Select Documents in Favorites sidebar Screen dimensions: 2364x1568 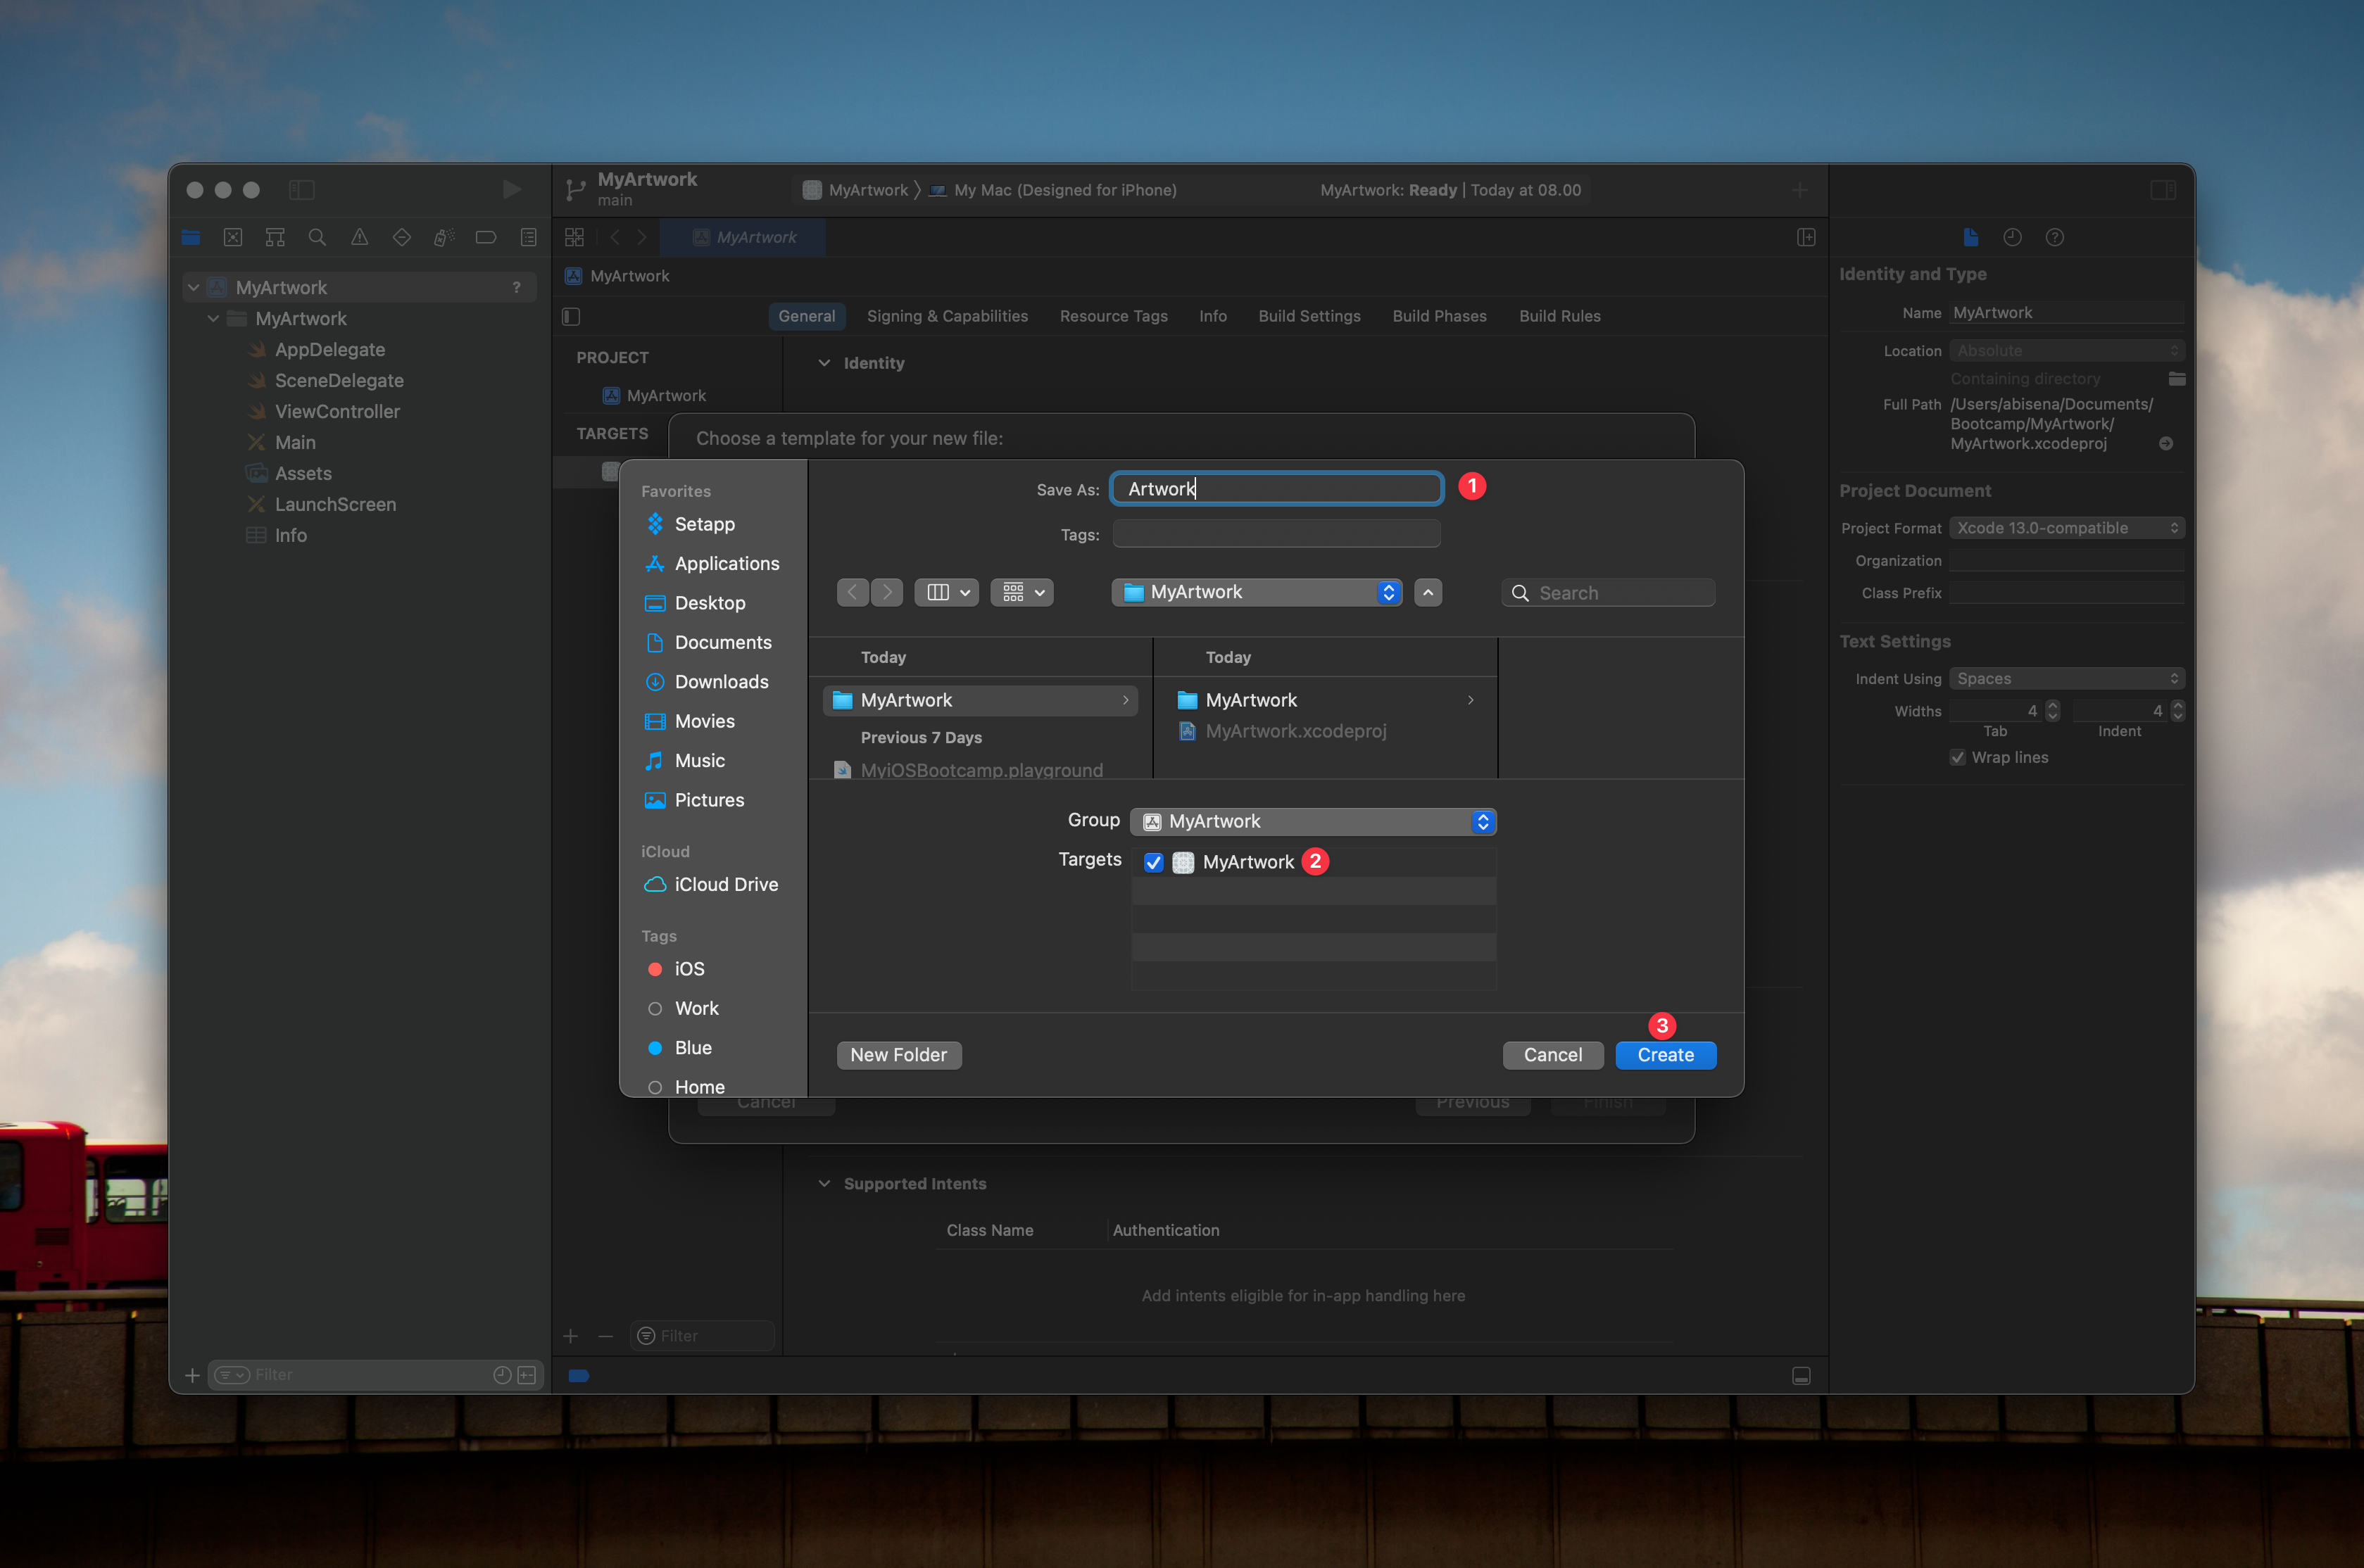[709, 642]
